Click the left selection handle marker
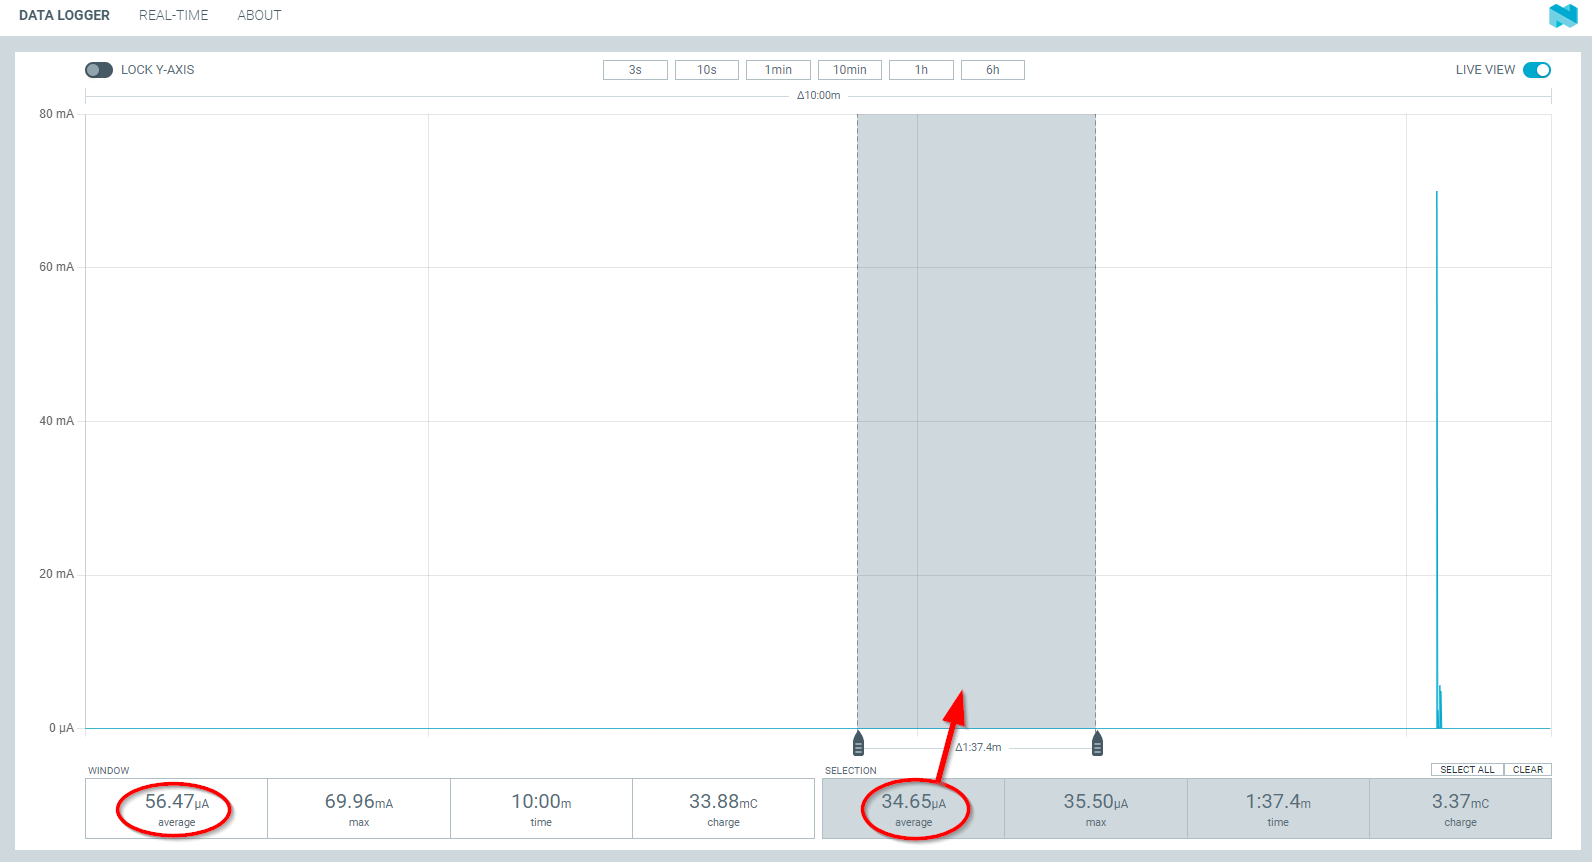 858,744
